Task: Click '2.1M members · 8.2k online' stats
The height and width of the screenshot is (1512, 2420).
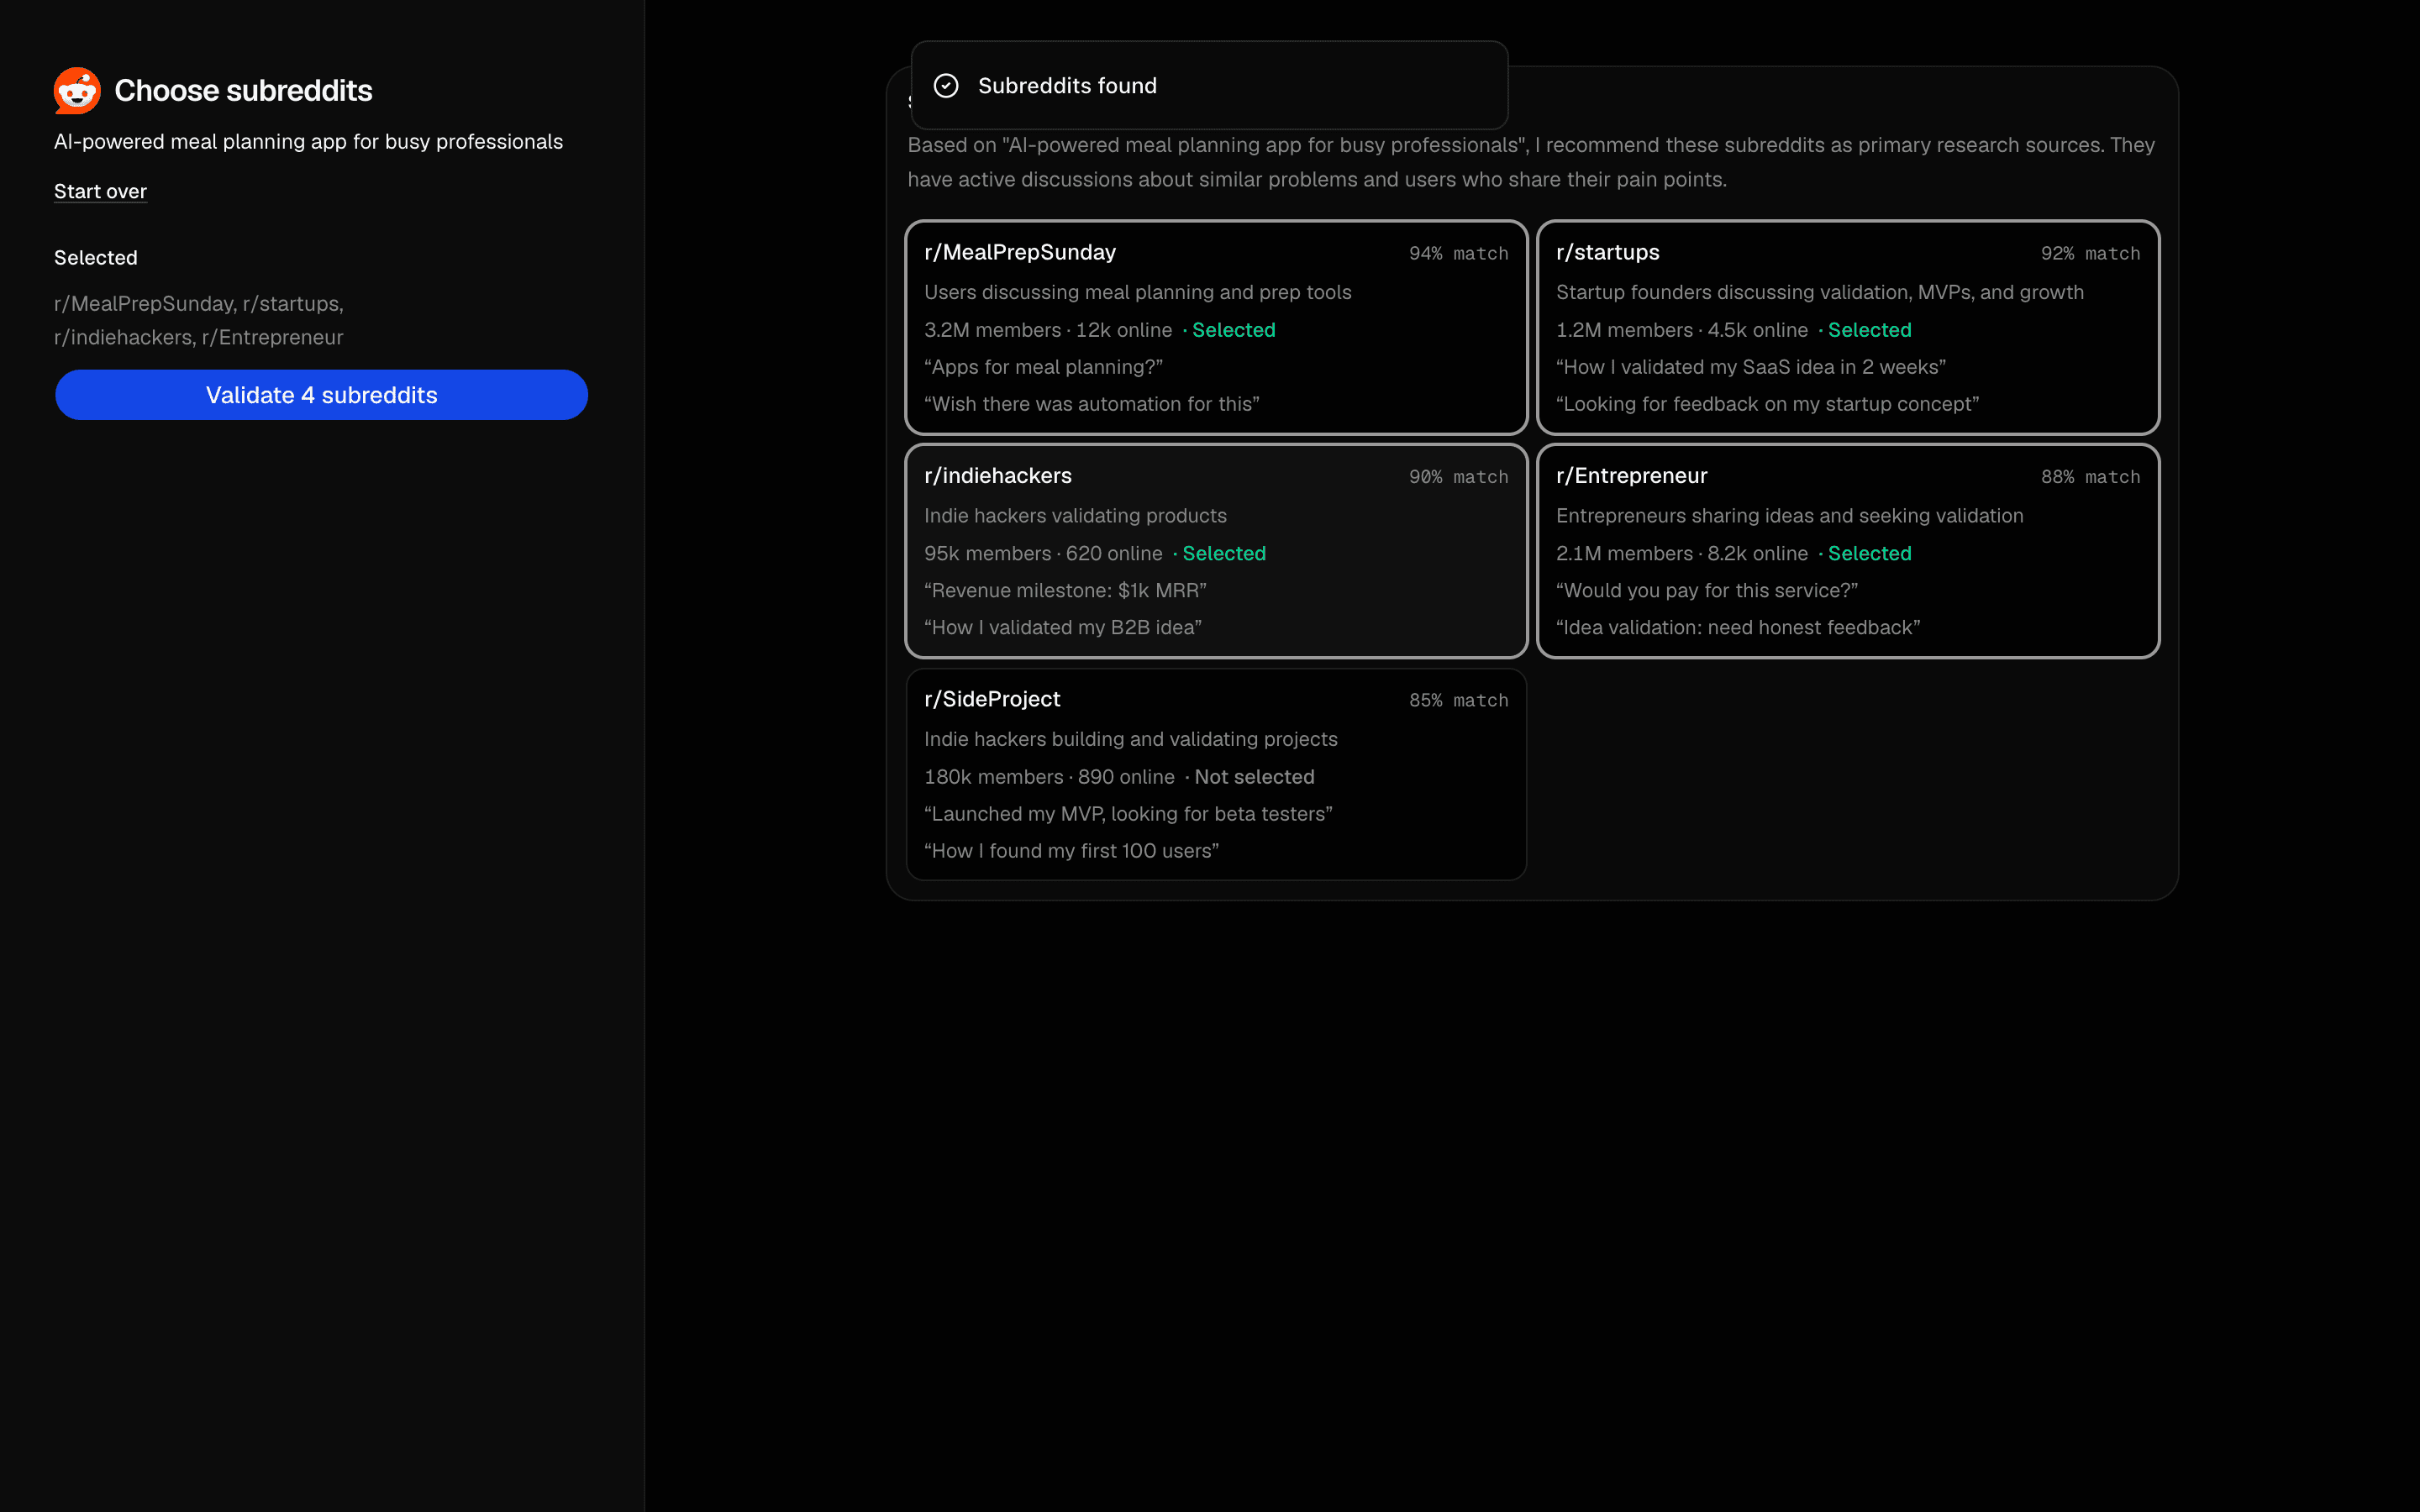Action: coord(1682,553)
